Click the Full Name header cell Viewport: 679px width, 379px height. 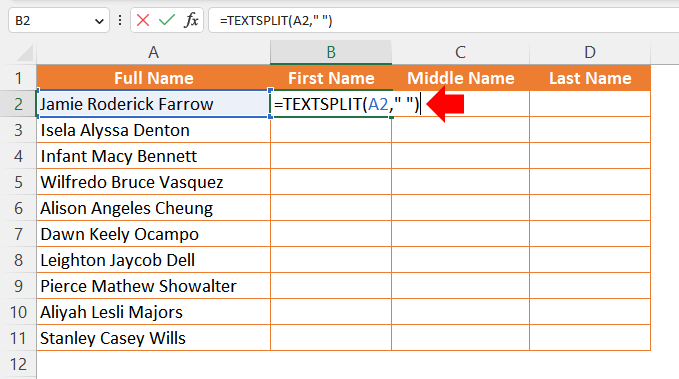pos(153,78)
